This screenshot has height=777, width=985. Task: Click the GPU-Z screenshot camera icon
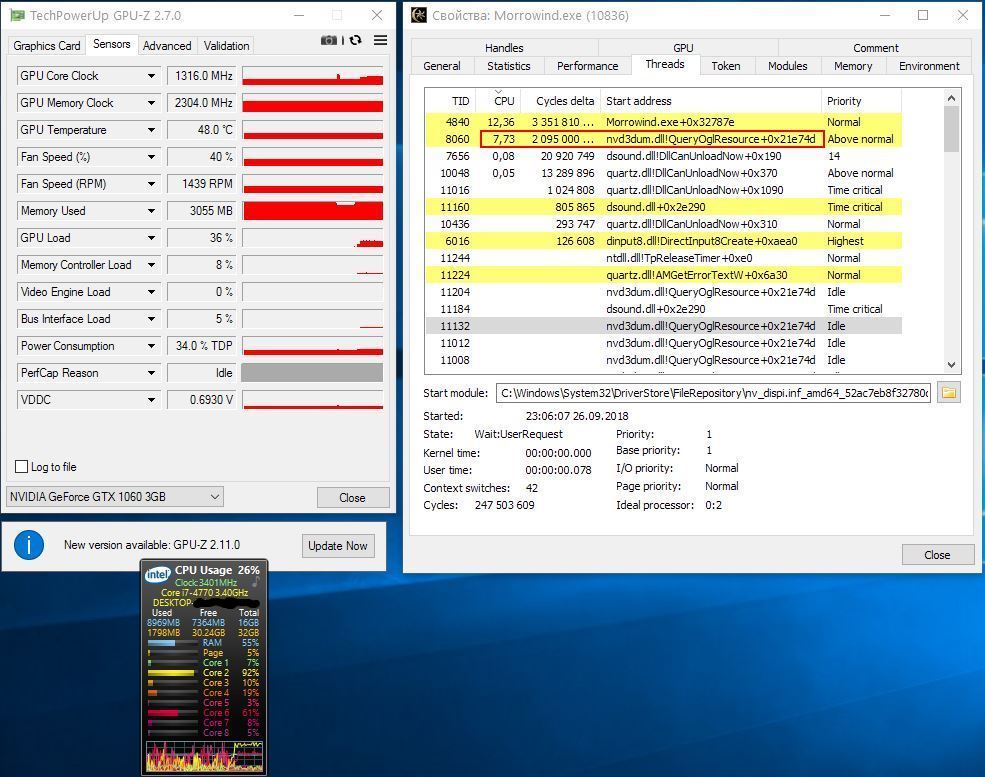tap(329, 40)
